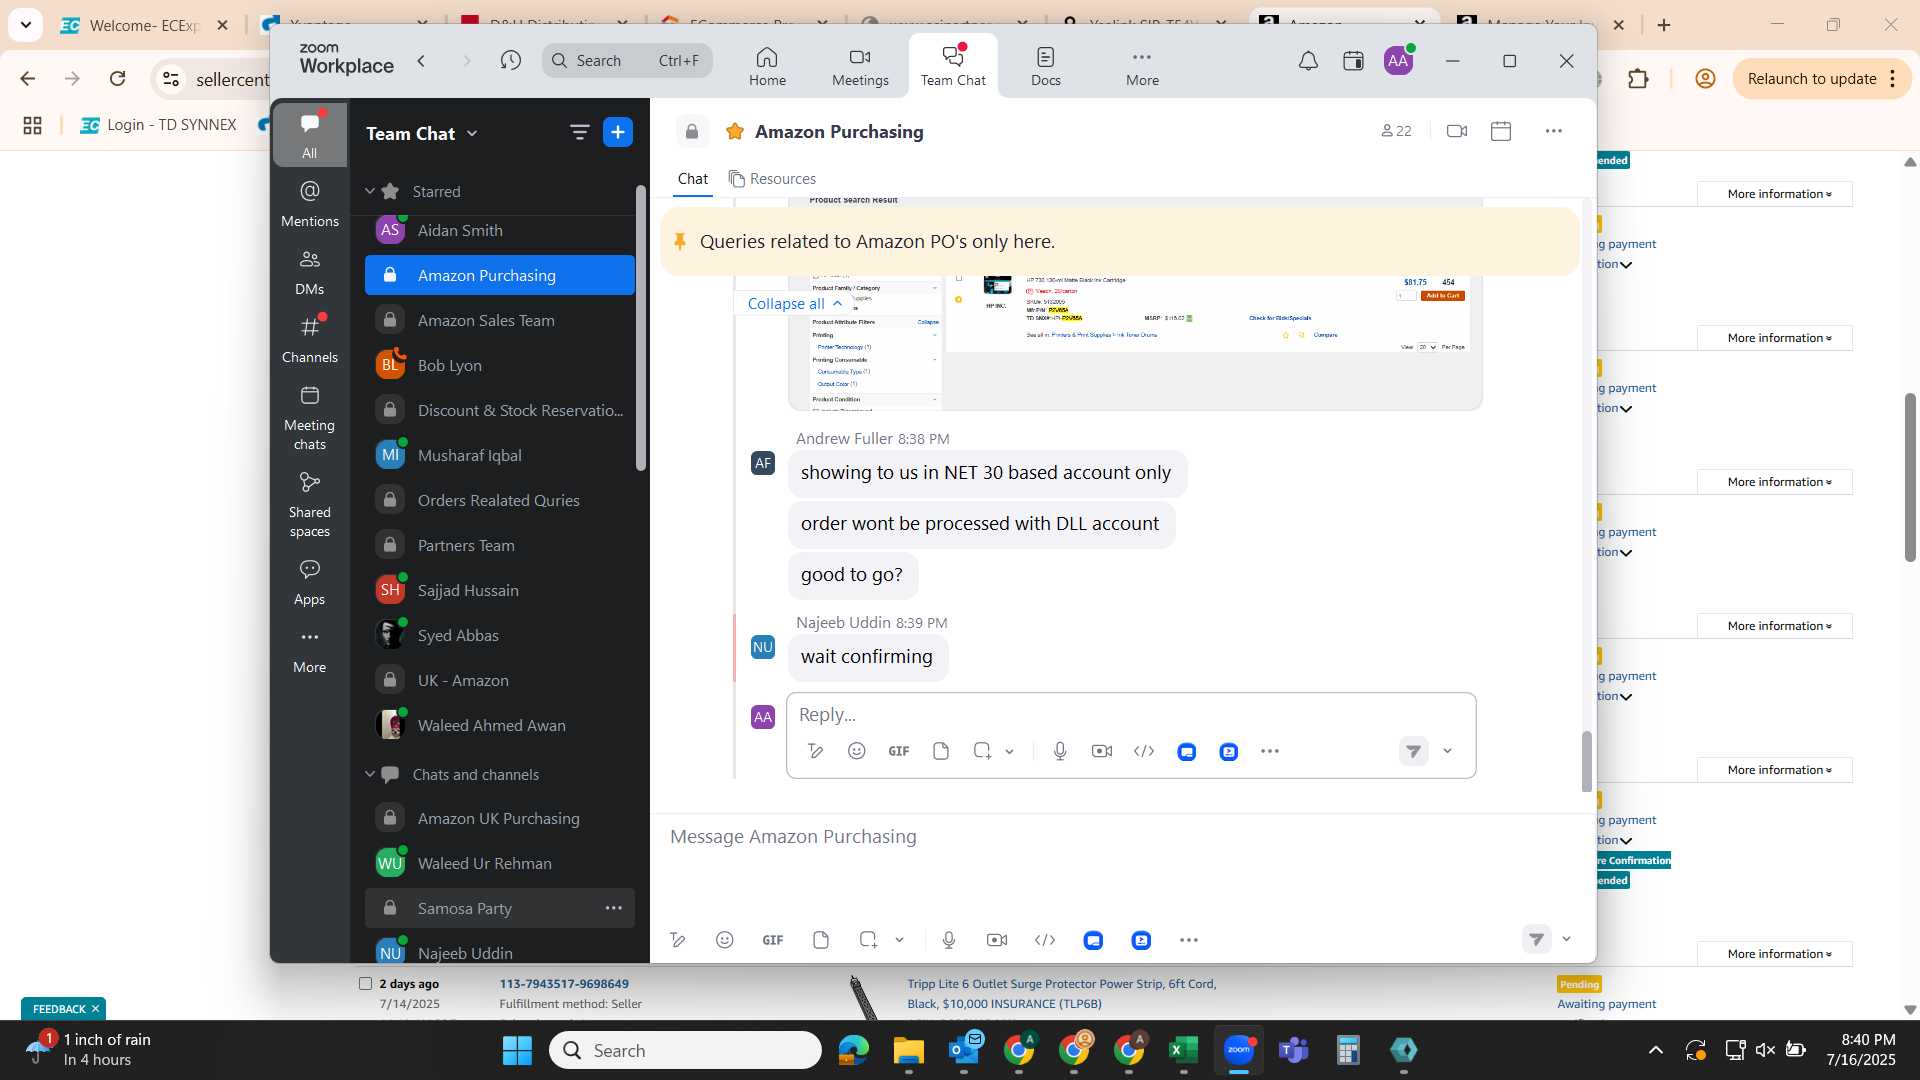This screenshot has height=1080, width=1920.
Task: Collapse all thread replies
Action: pos(794,303)
